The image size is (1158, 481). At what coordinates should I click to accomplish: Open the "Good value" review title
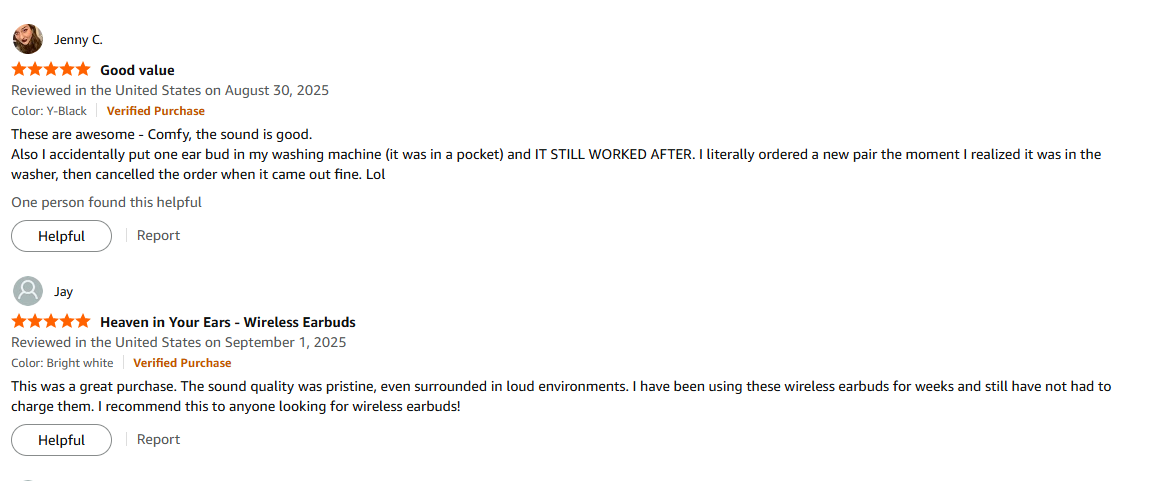point(137,70)
